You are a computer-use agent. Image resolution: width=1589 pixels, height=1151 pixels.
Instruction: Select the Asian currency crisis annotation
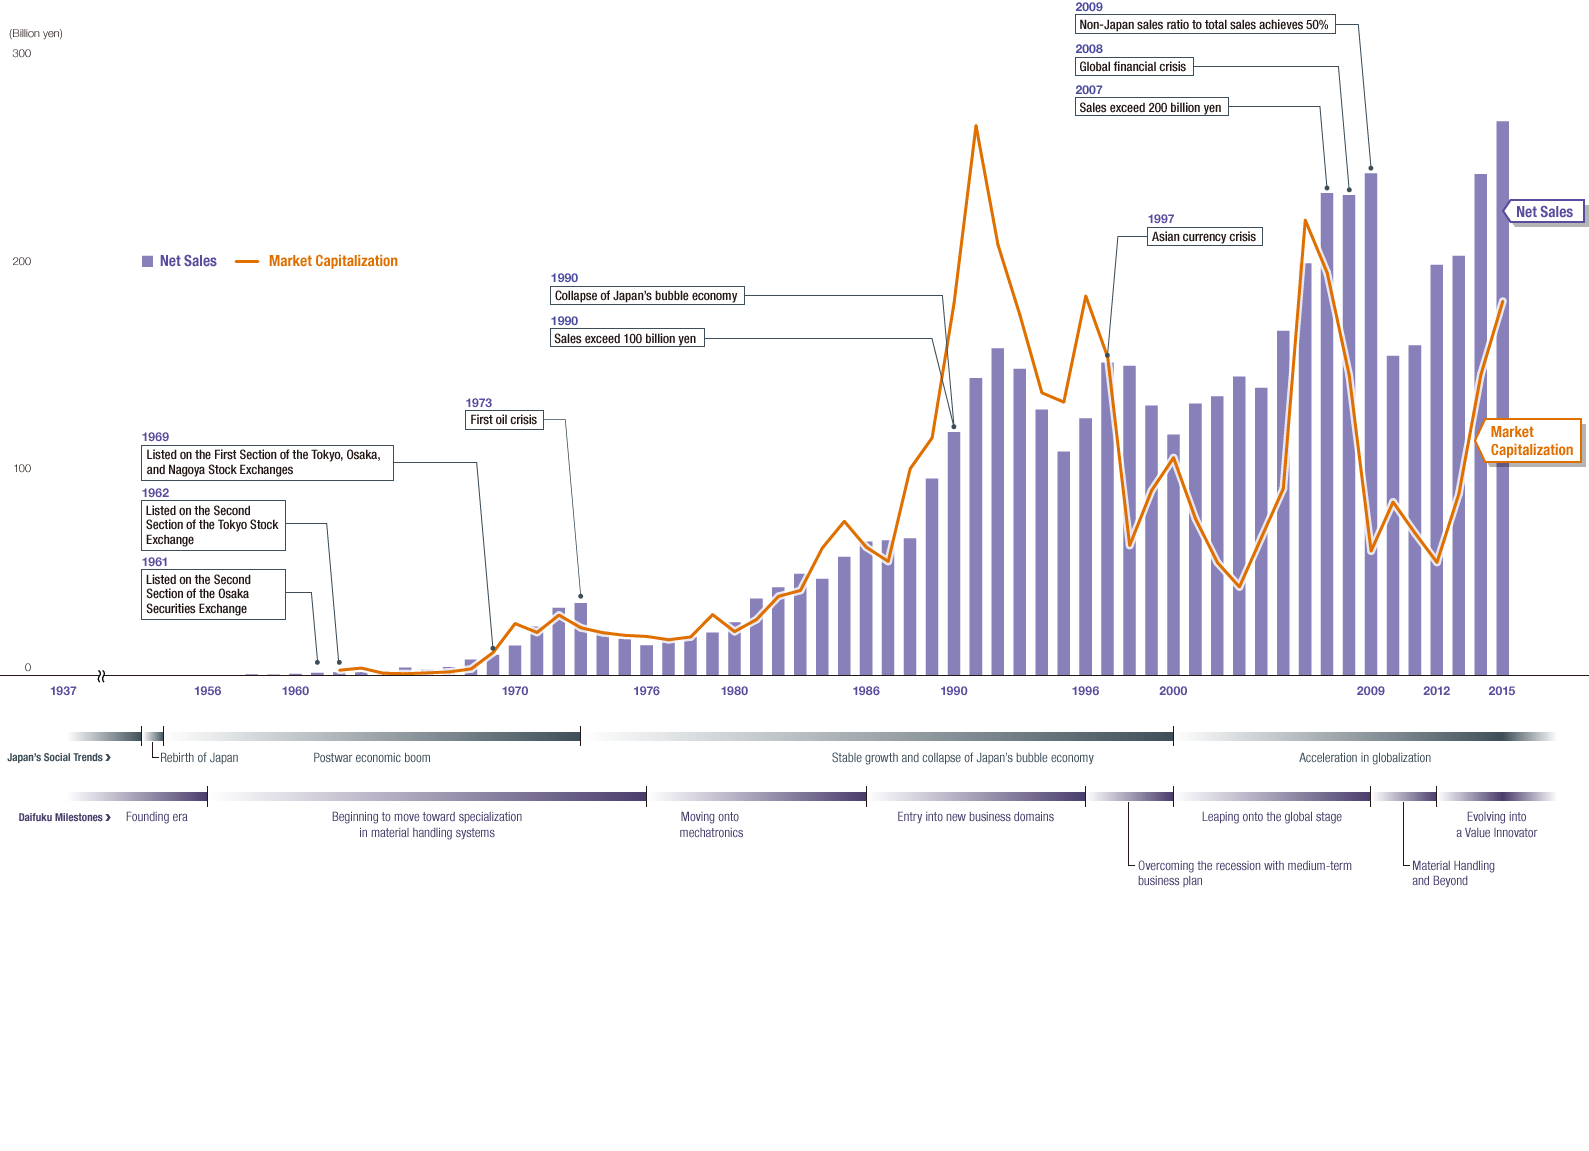click(x=1203, y=237)
